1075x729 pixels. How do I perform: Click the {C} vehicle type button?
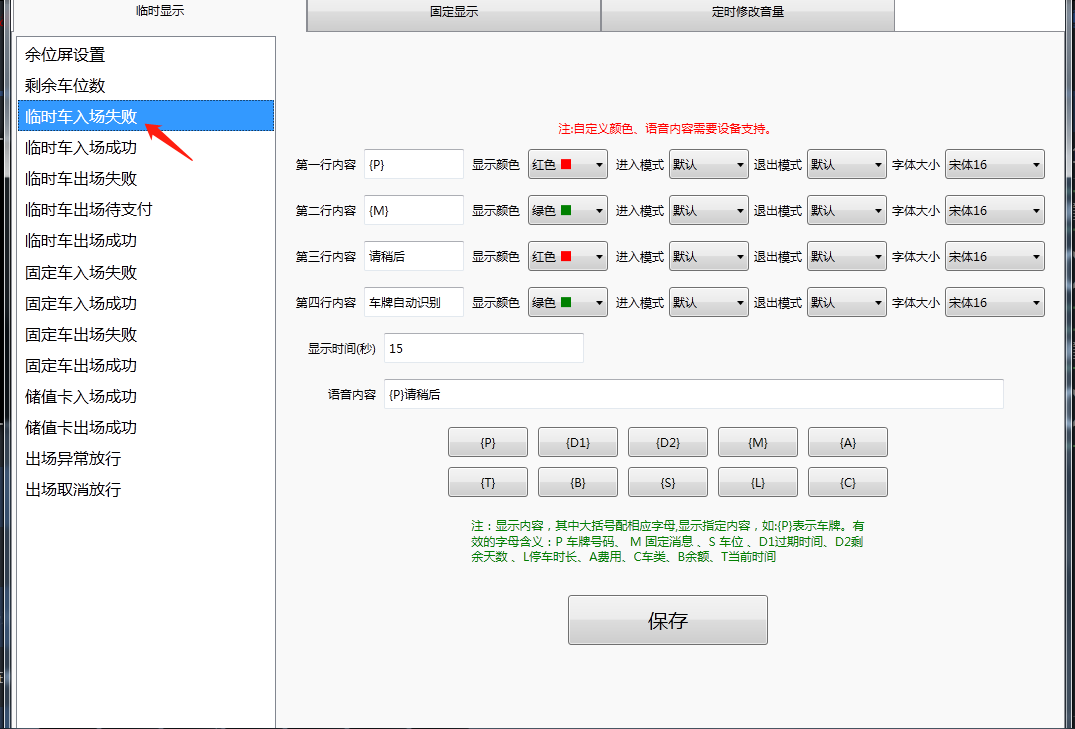(x=848, y=482)
